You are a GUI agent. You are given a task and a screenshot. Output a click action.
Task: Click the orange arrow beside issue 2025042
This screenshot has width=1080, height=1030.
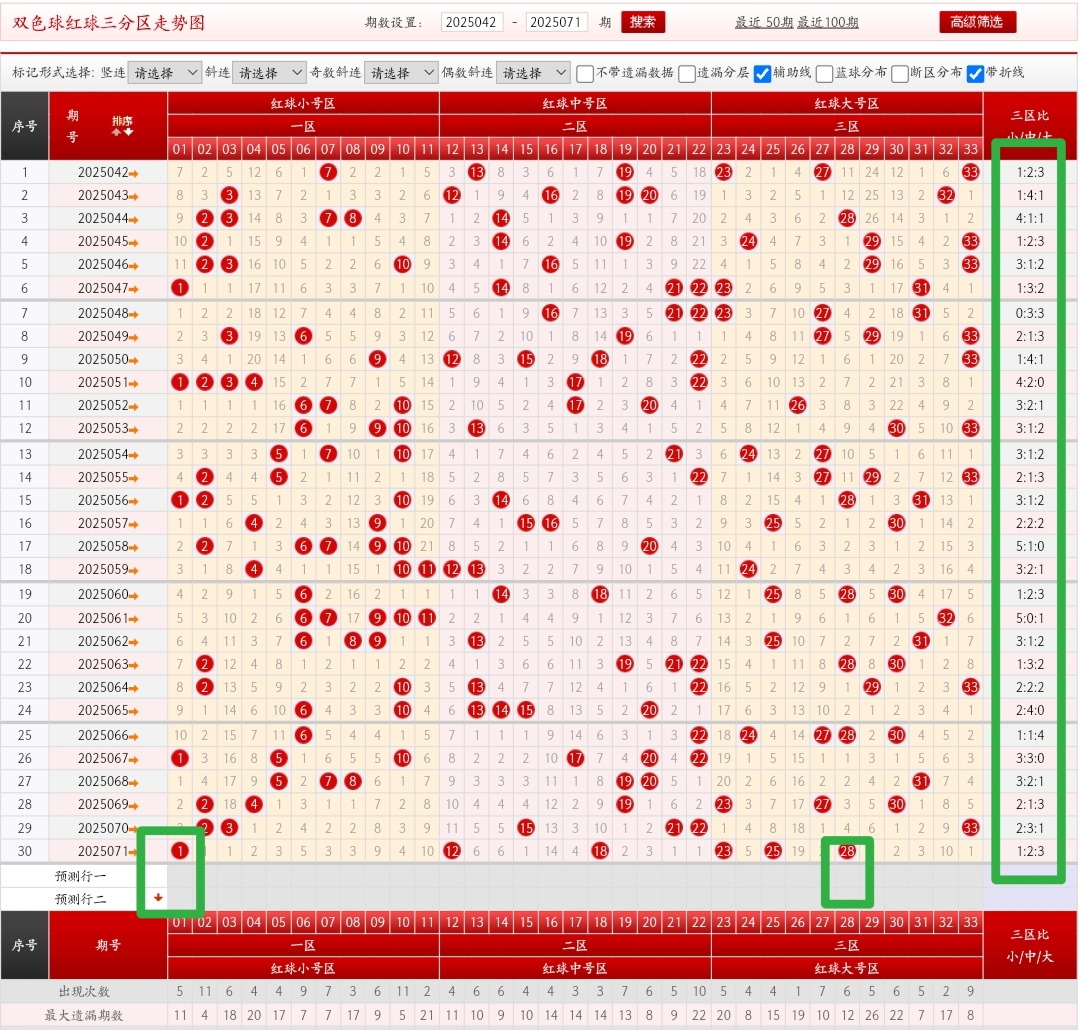tap(134, 174)
